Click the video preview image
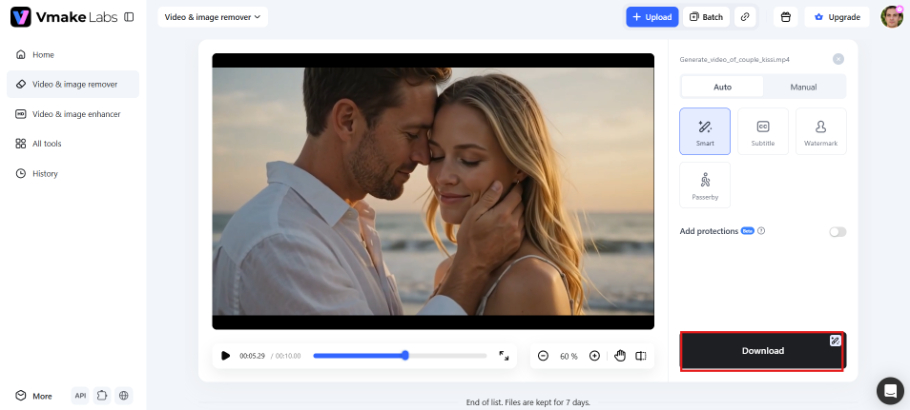Image resolution: width=910 pixels, height=410 pixels. [x=433, y=192]
